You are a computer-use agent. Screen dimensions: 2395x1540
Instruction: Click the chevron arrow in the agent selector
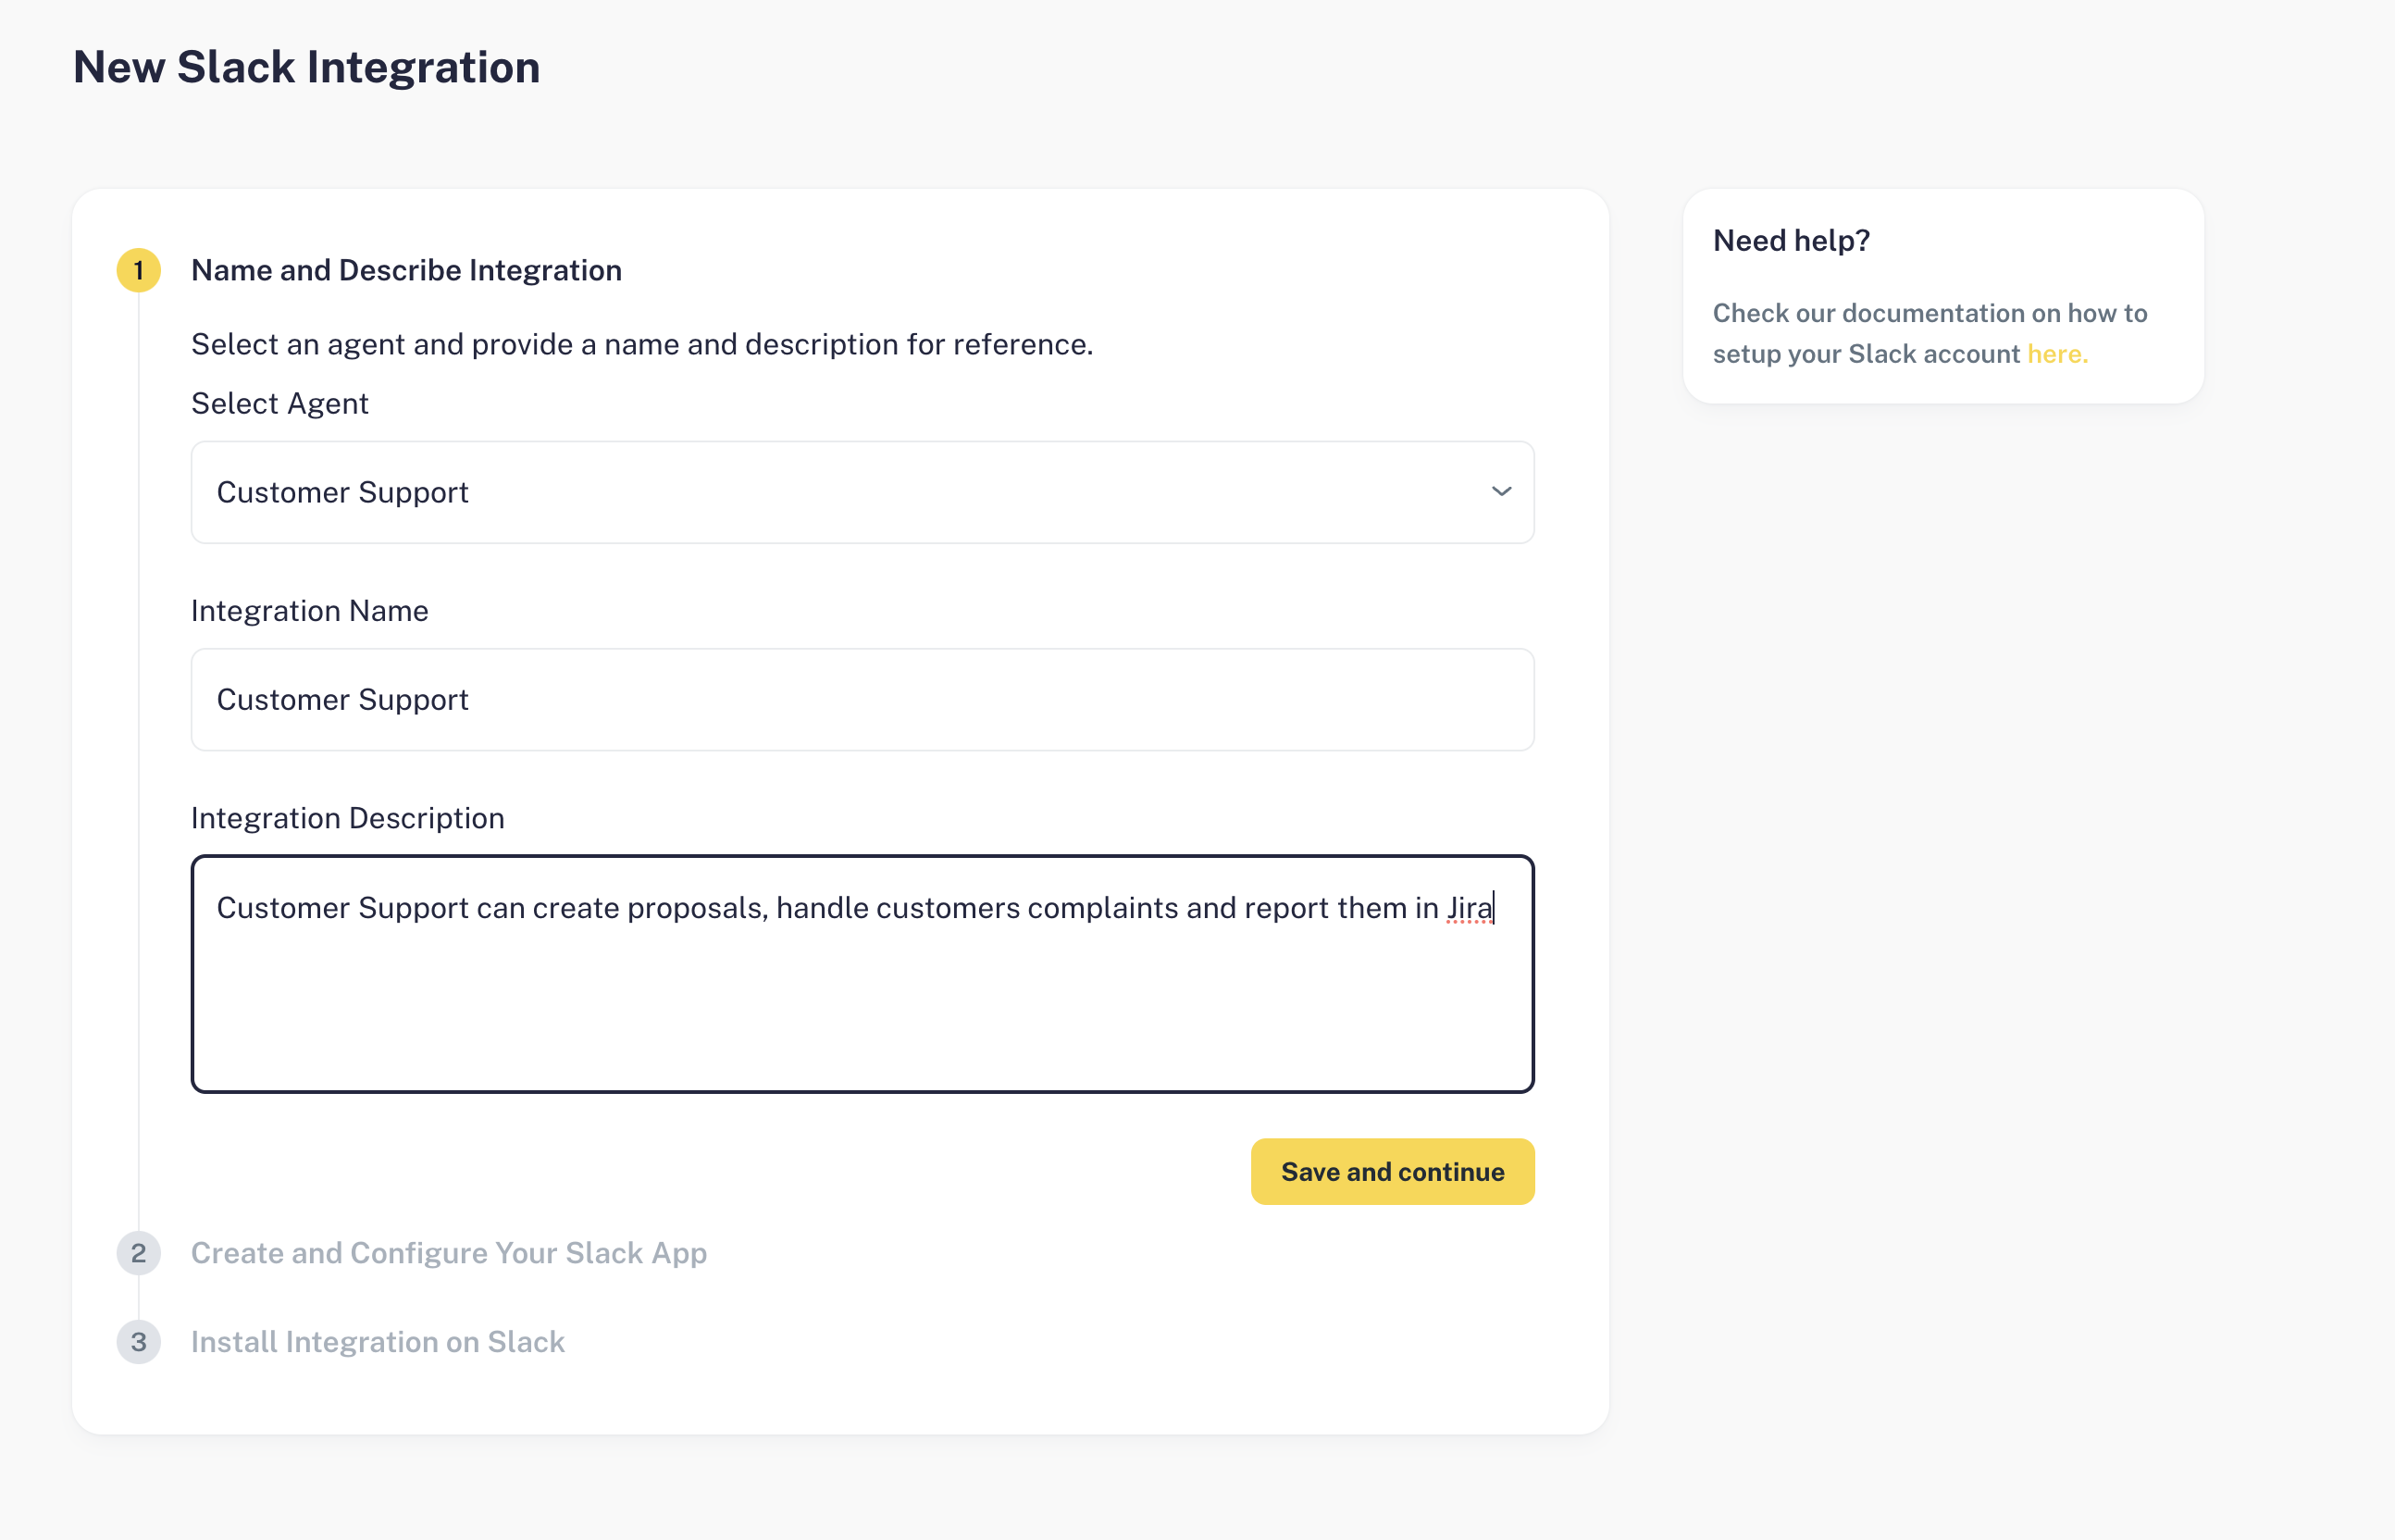point(1501,492)
